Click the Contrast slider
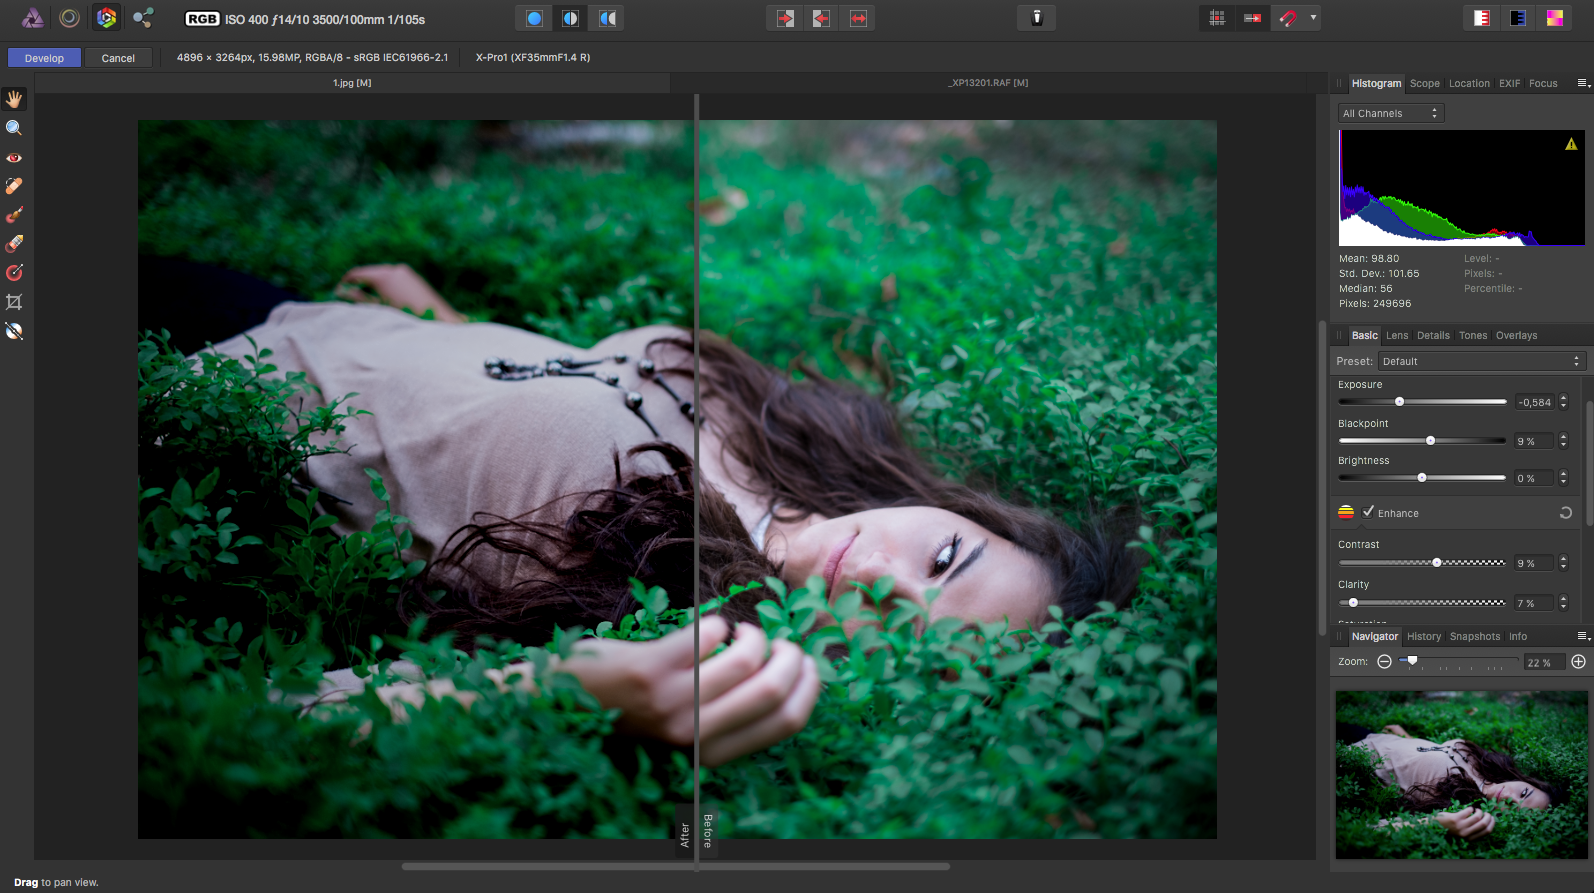 pos(1422,563)
